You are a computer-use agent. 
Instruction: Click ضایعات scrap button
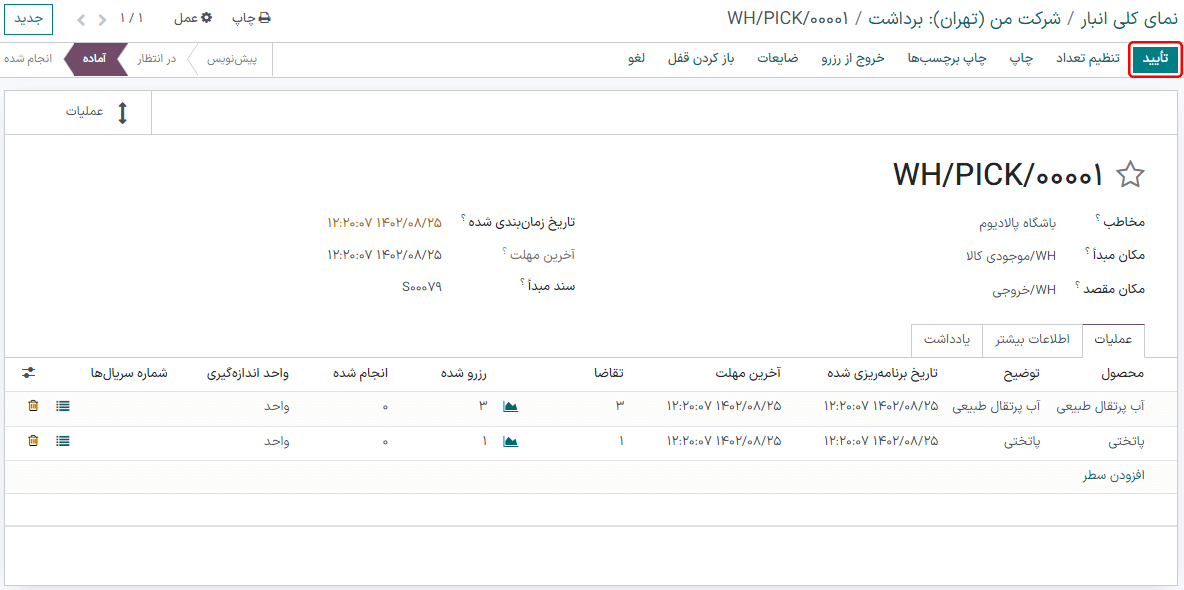[779, 60]
